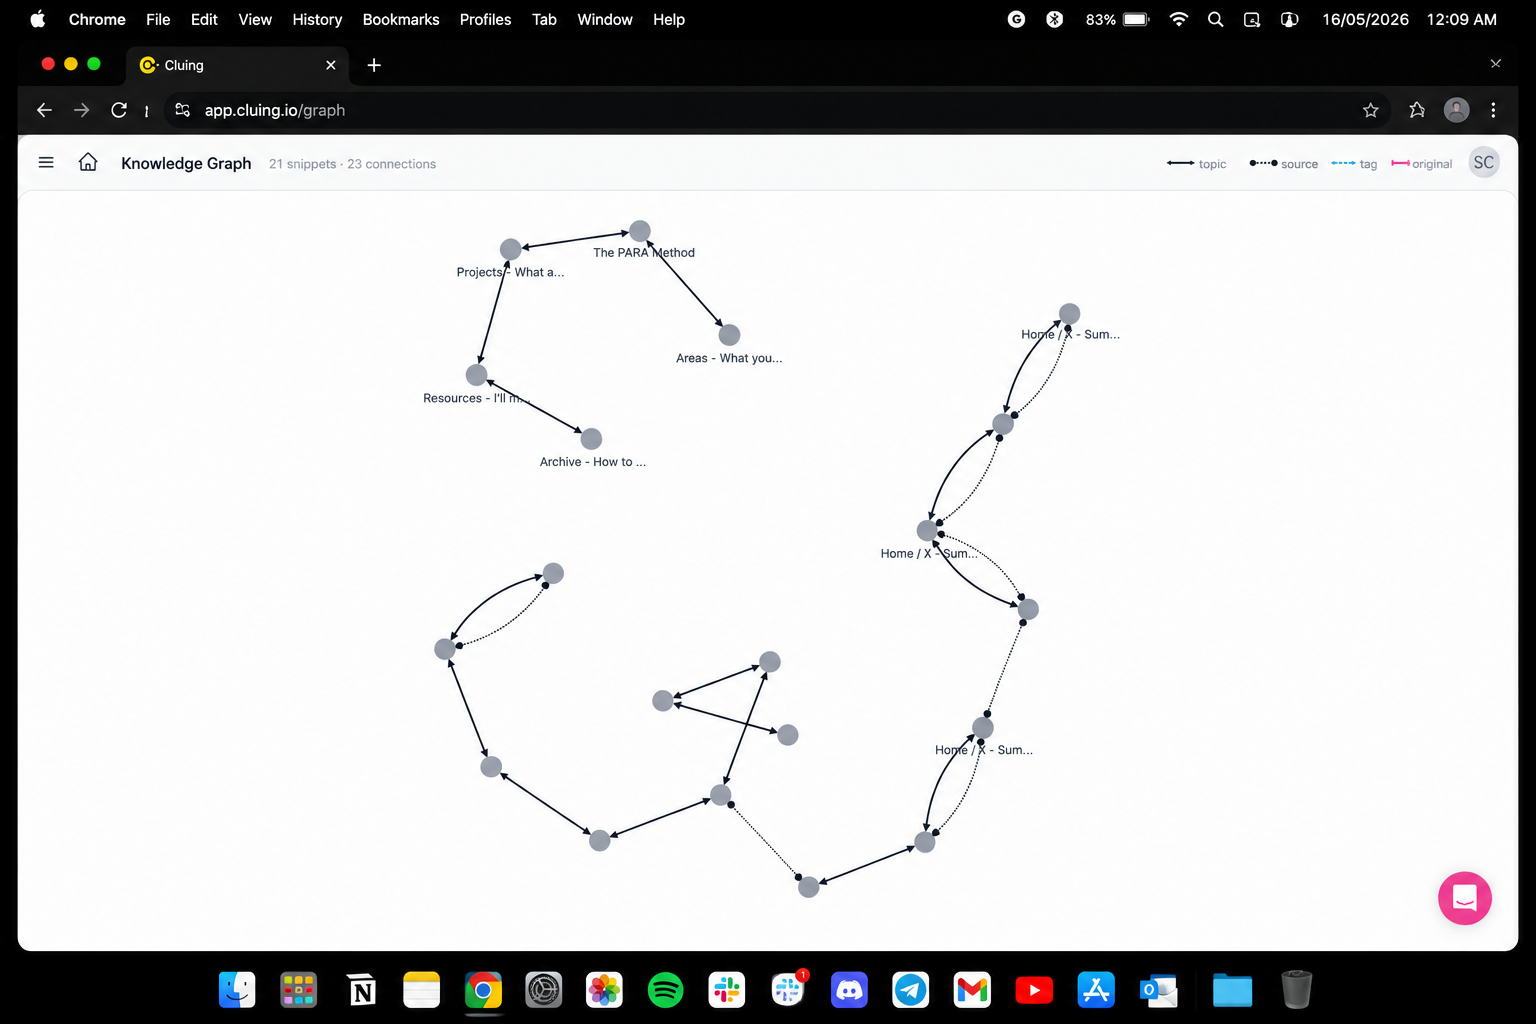Open Notion from the Dock
This screenshot has height=1024, width=1536.
360,990
